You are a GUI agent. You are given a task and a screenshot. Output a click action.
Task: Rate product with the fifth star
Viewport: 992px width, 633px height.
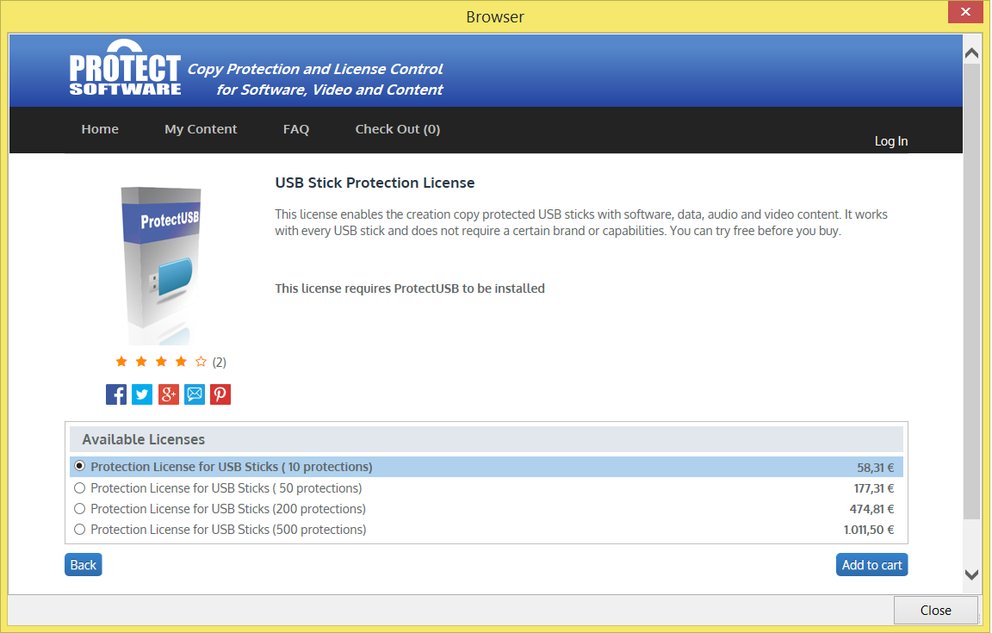201,362
